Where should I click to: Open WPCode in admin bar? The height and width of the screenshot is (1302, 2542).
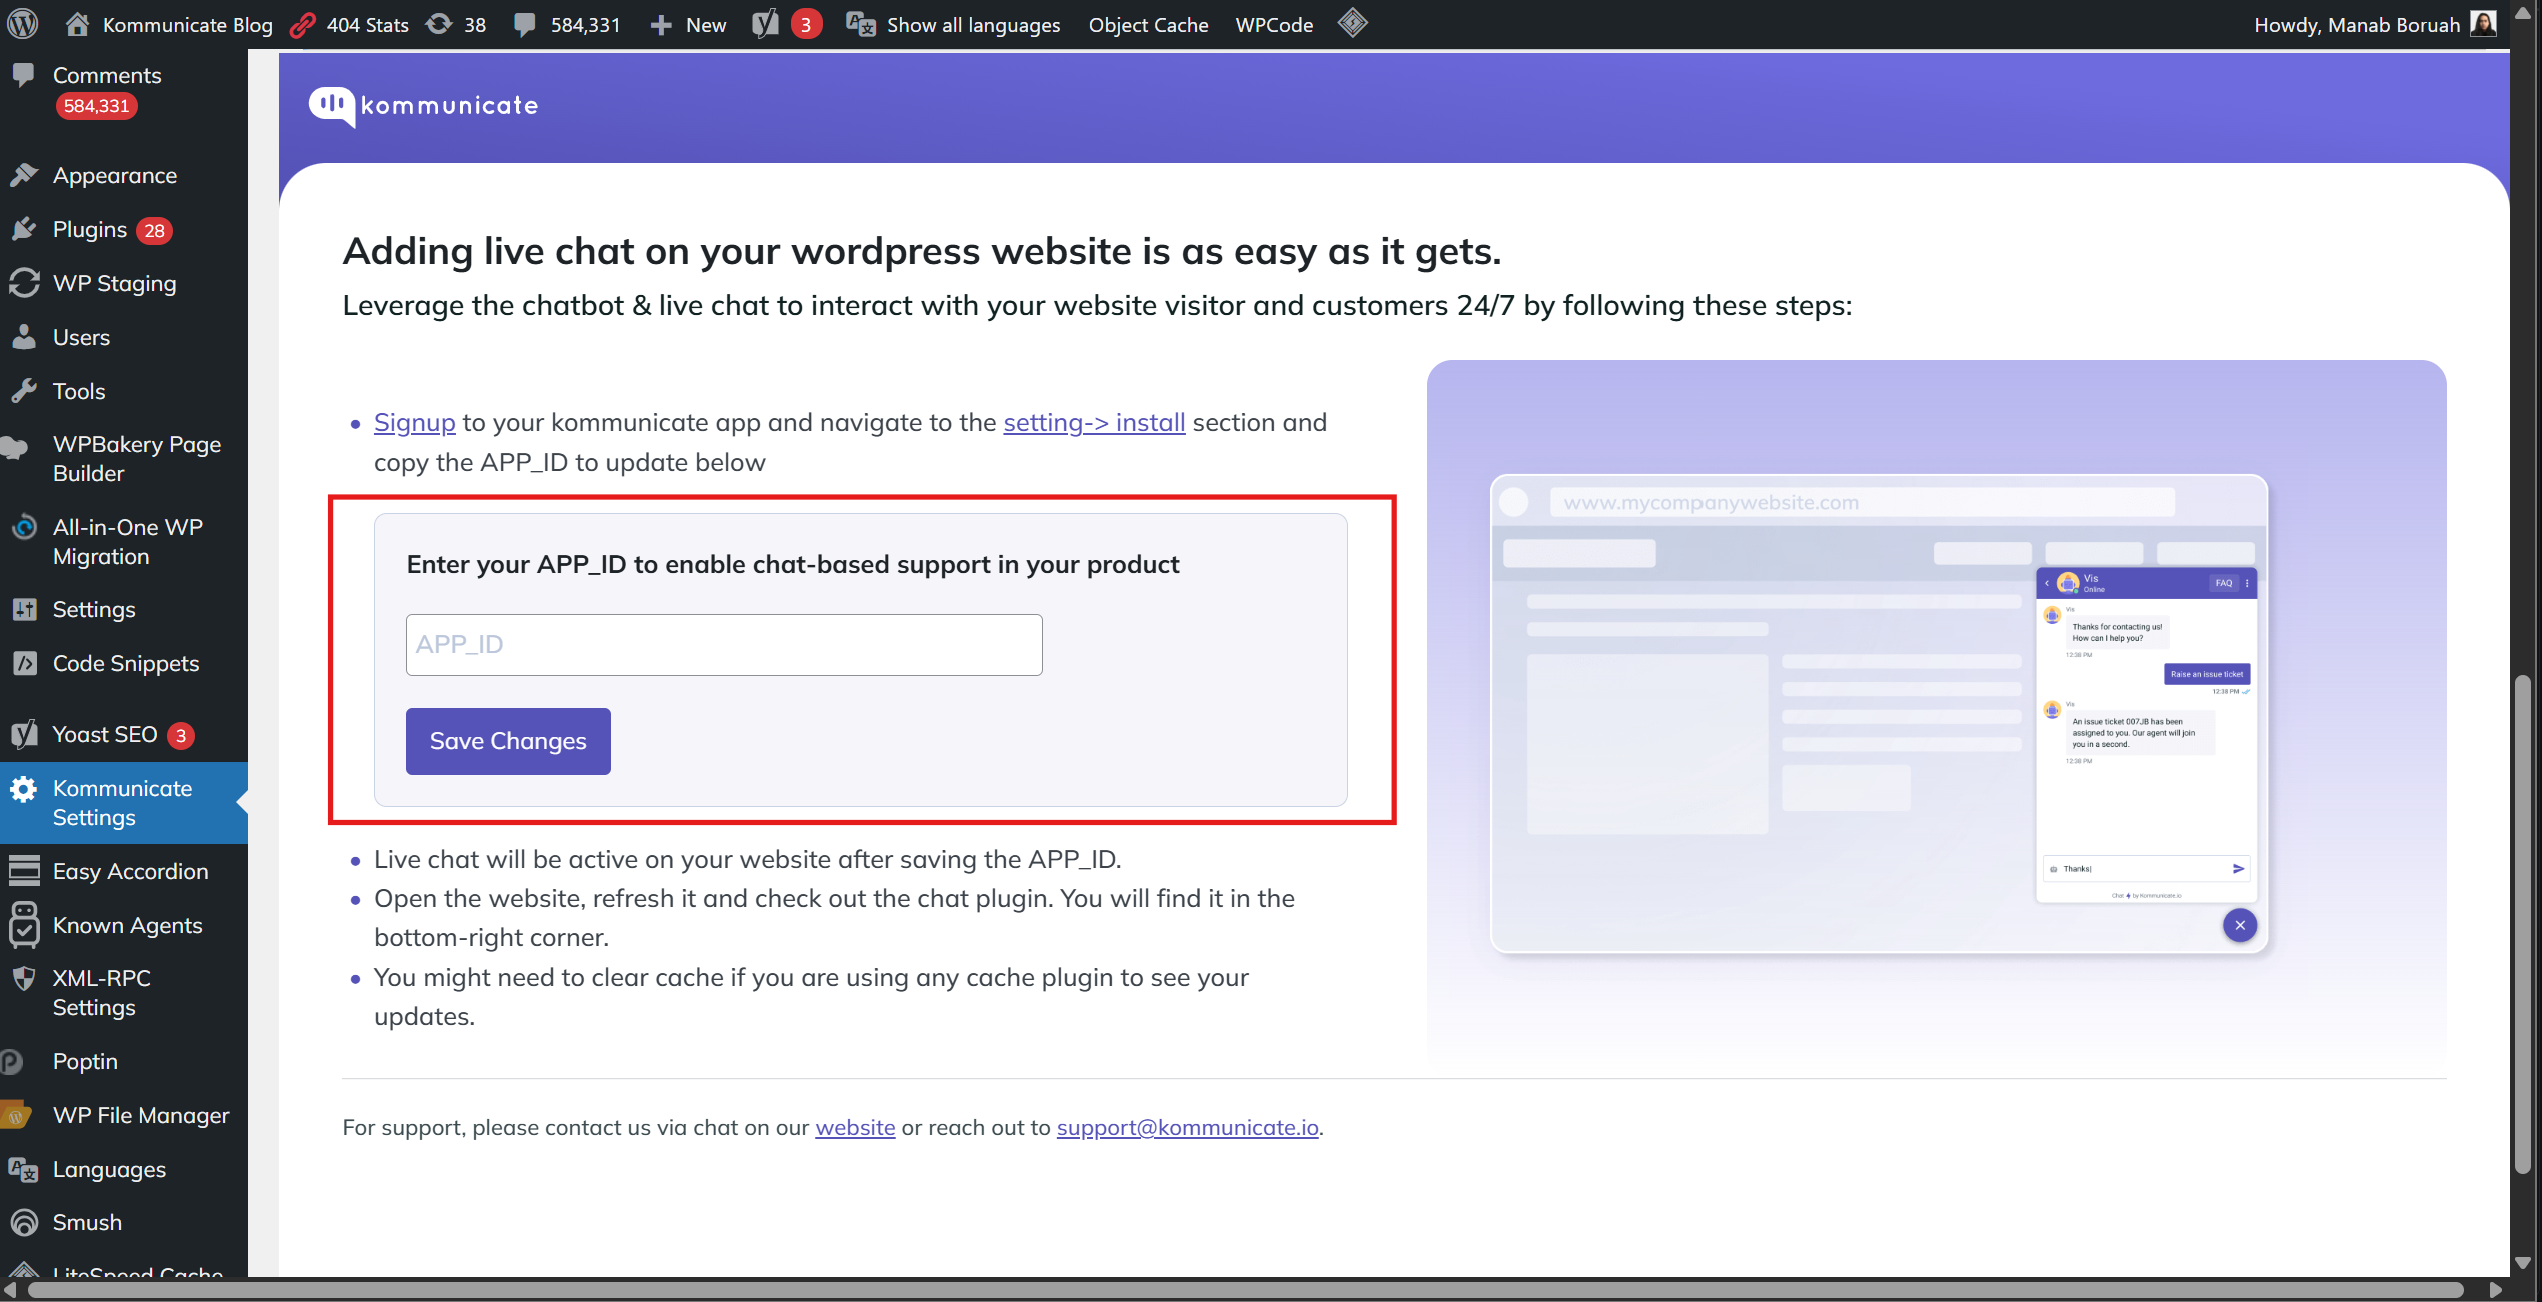[x=1274, y=25]
